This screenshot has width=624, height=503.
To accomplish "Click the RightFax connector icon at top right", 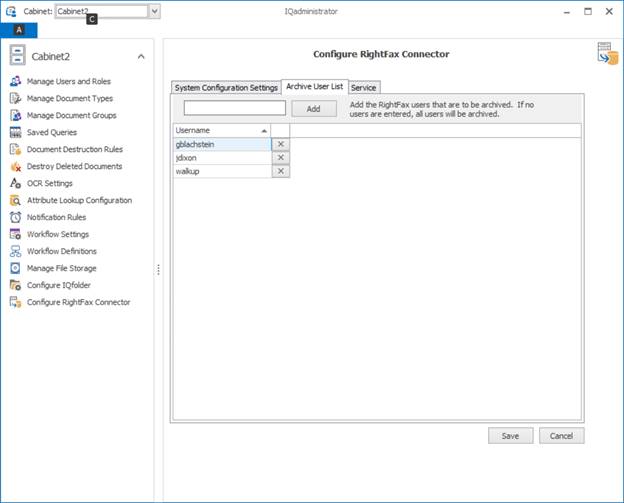I will tap(608, 53).
